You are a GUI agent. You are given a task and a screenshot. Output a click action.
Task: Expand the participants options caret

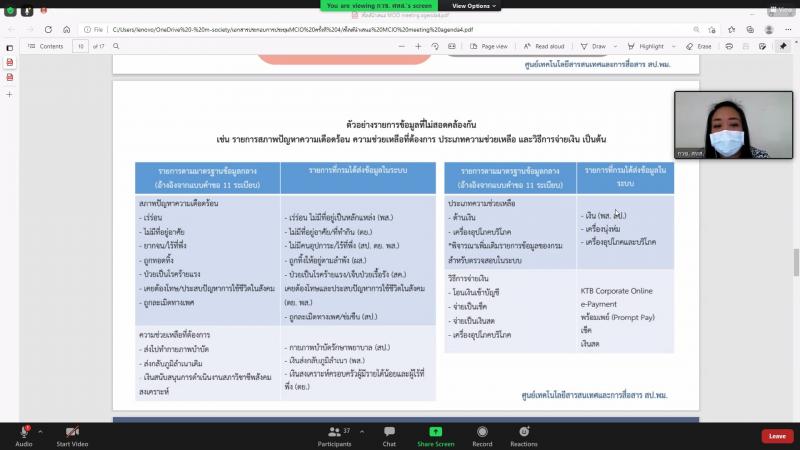(362, 432)
